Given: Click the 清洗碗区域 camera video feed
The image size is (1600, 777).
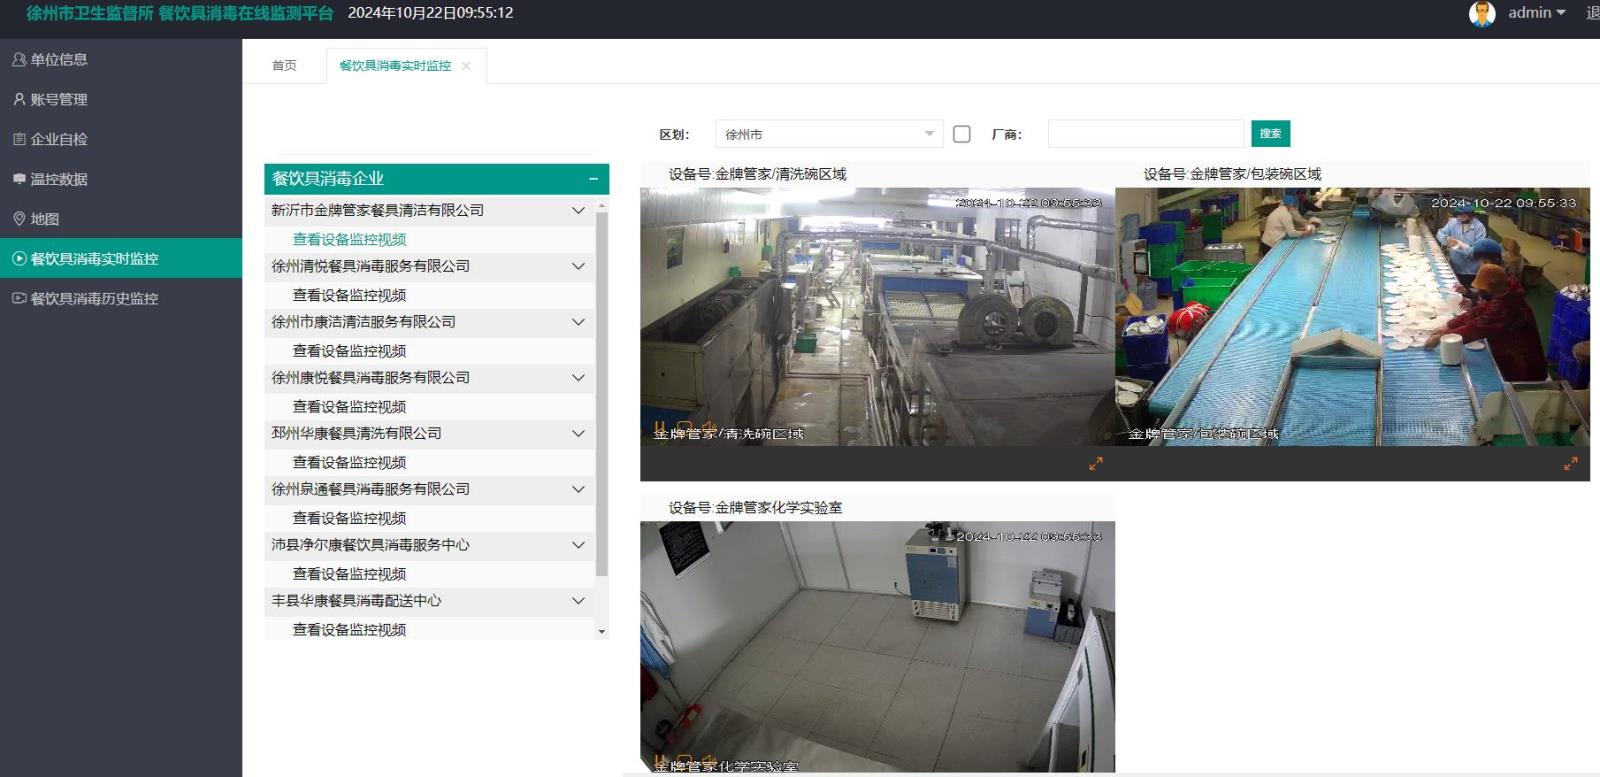Looking at the screenshot, I should (x=877, y=316).
